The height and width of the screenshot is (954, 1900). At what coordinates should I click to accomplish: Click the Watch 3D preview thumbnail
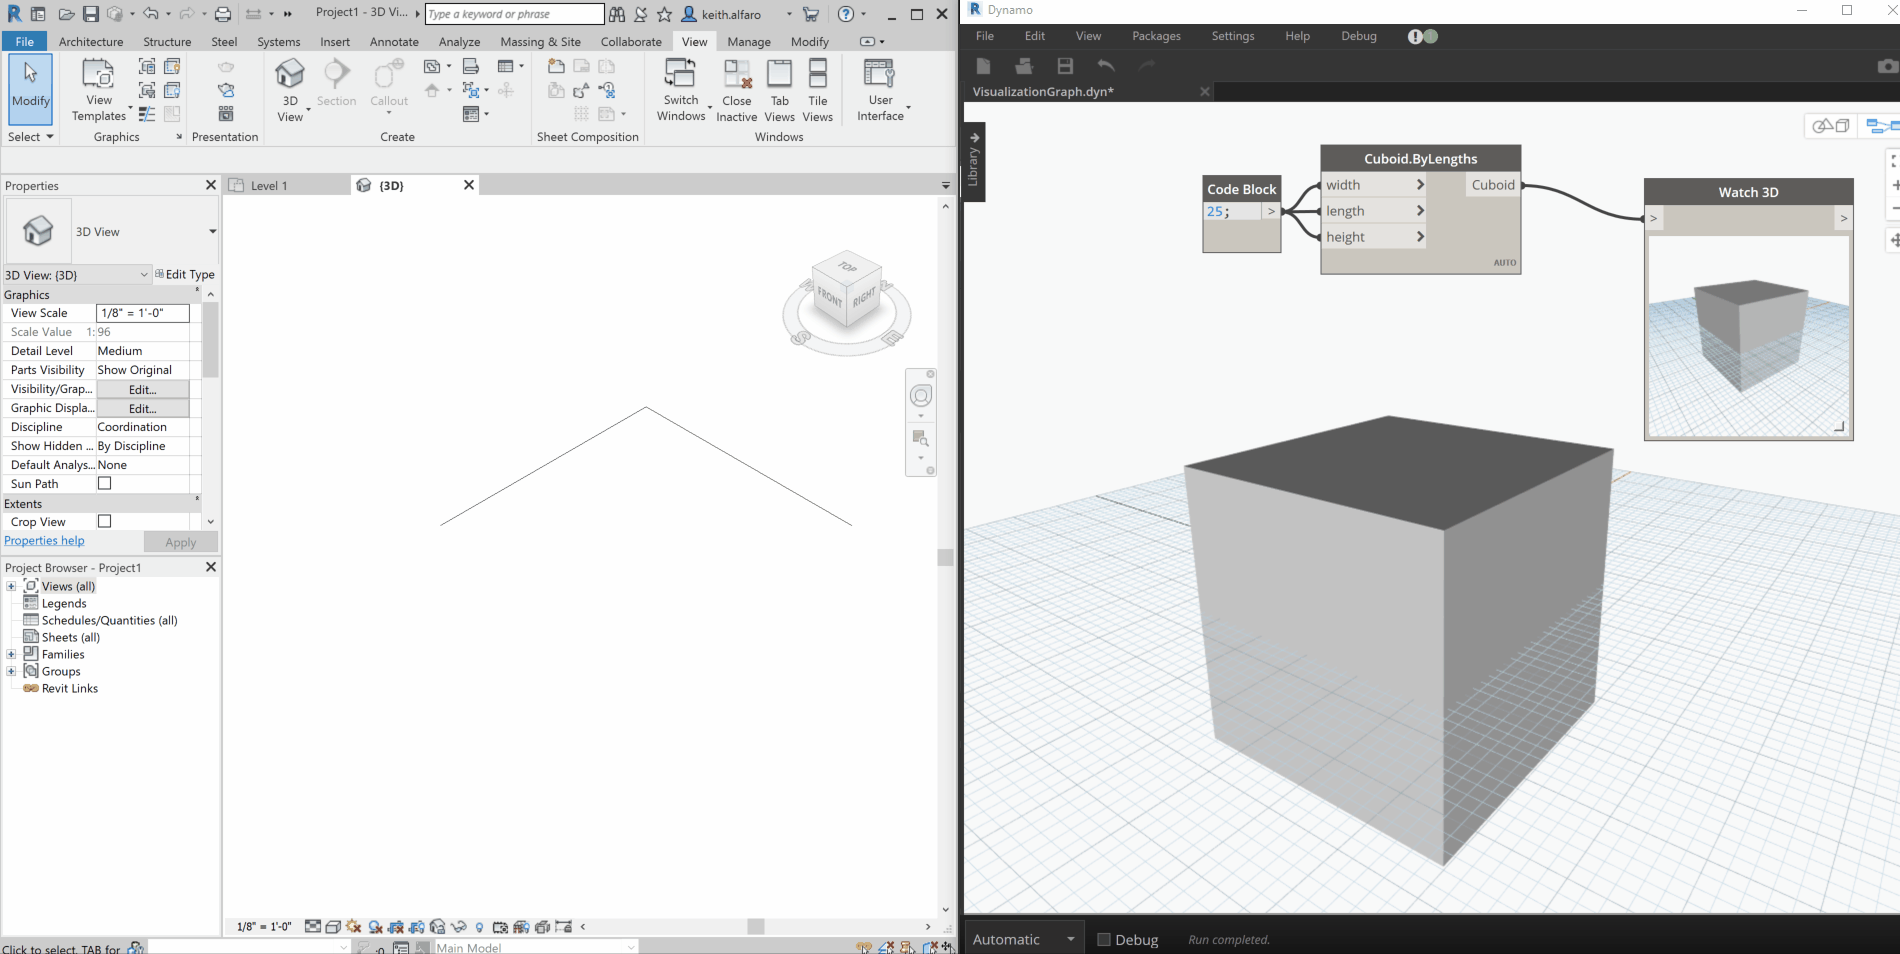(x=1748, y=335)
